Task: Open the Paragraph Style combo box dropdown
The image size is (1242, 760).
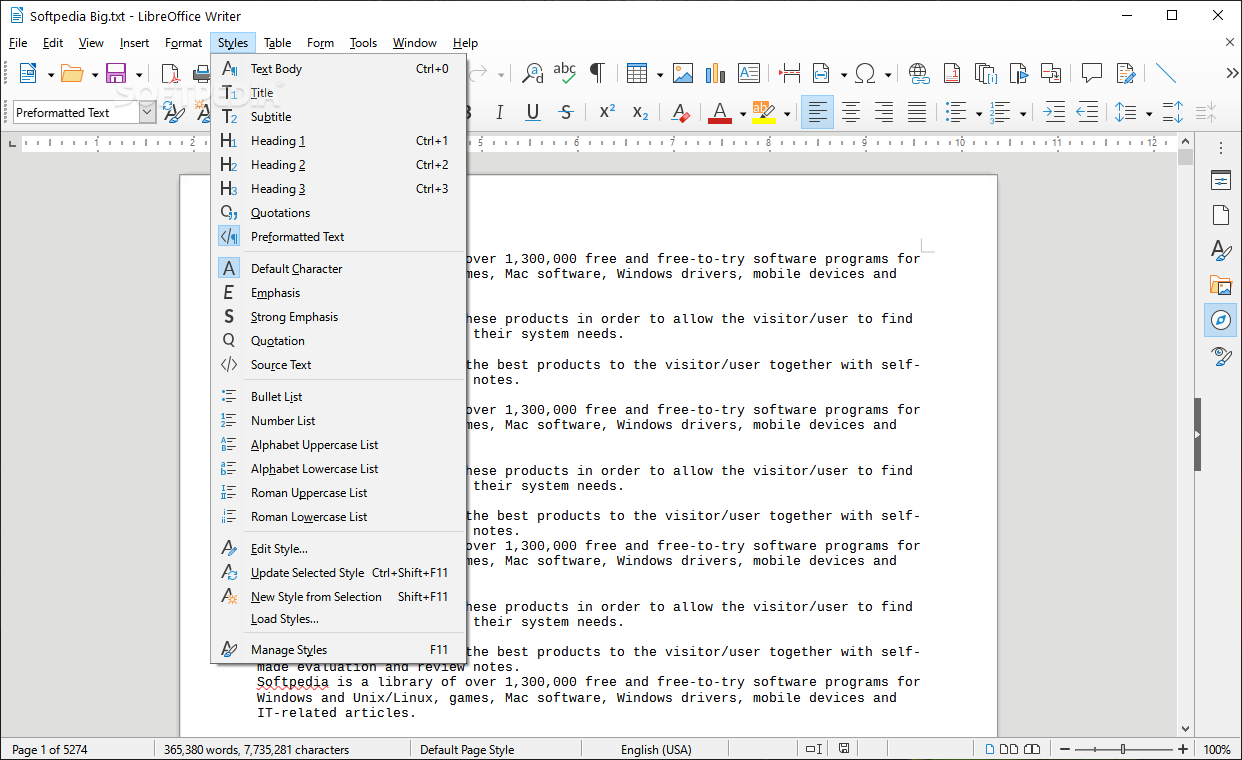Action: click(x=147, y=113)
